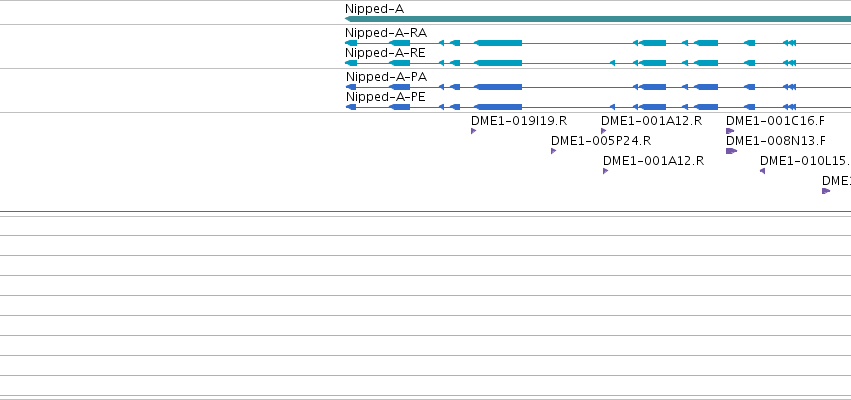Select DME1-001A12.R label beside DME1-010L15

pos(653,161)
